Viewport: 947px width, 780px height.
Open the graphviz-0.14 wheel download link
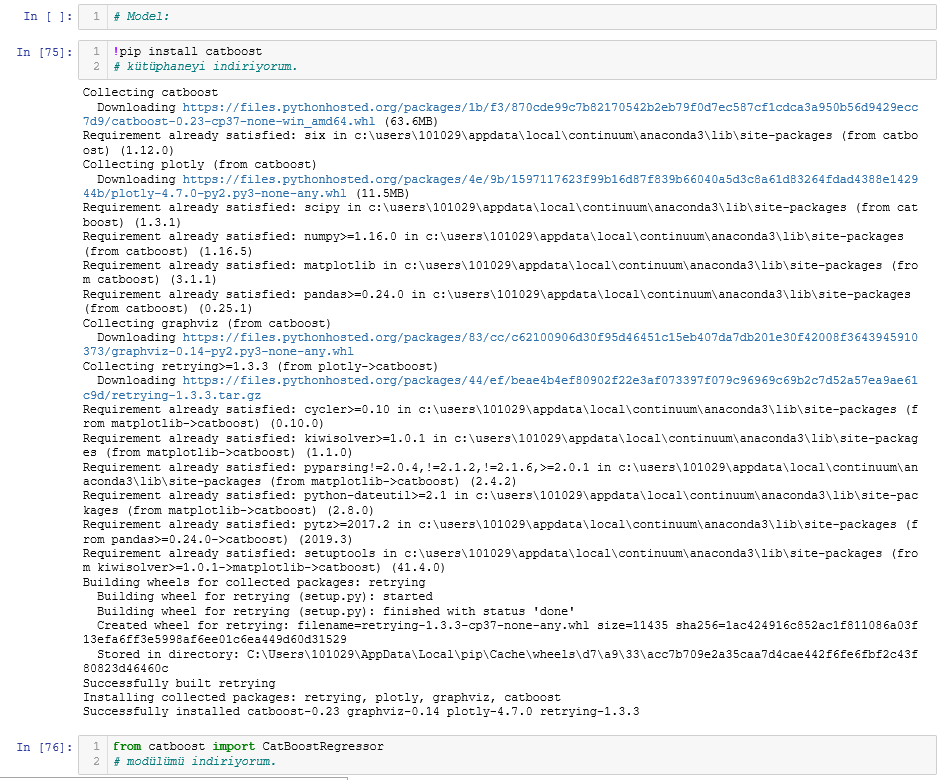(500, 338)
